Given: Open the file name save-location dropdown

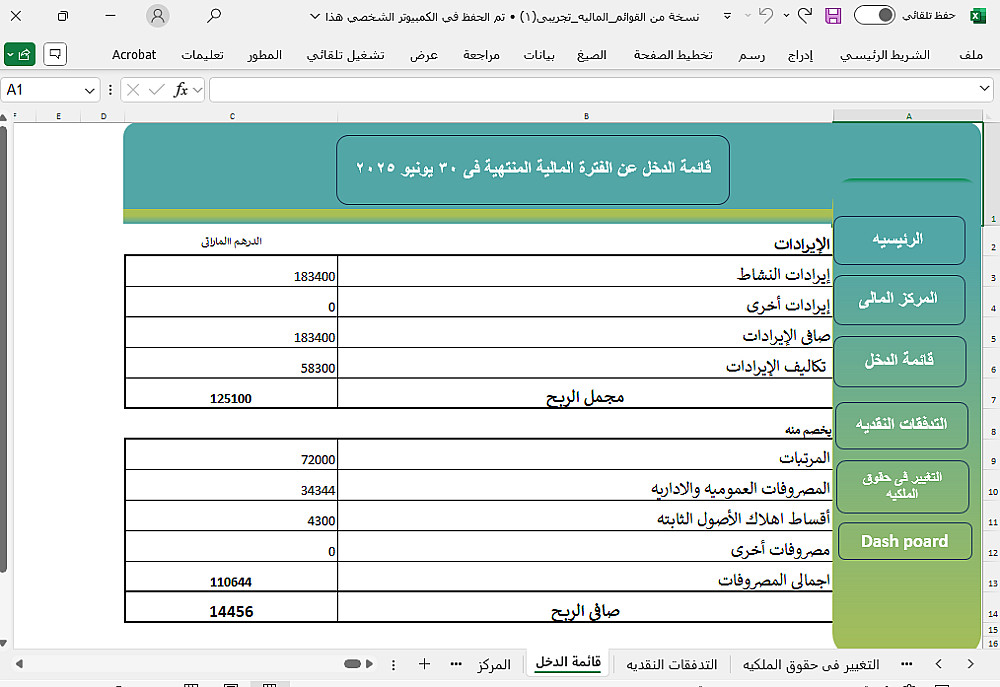Looking at the screenshot, I should (x=314, y=17).
